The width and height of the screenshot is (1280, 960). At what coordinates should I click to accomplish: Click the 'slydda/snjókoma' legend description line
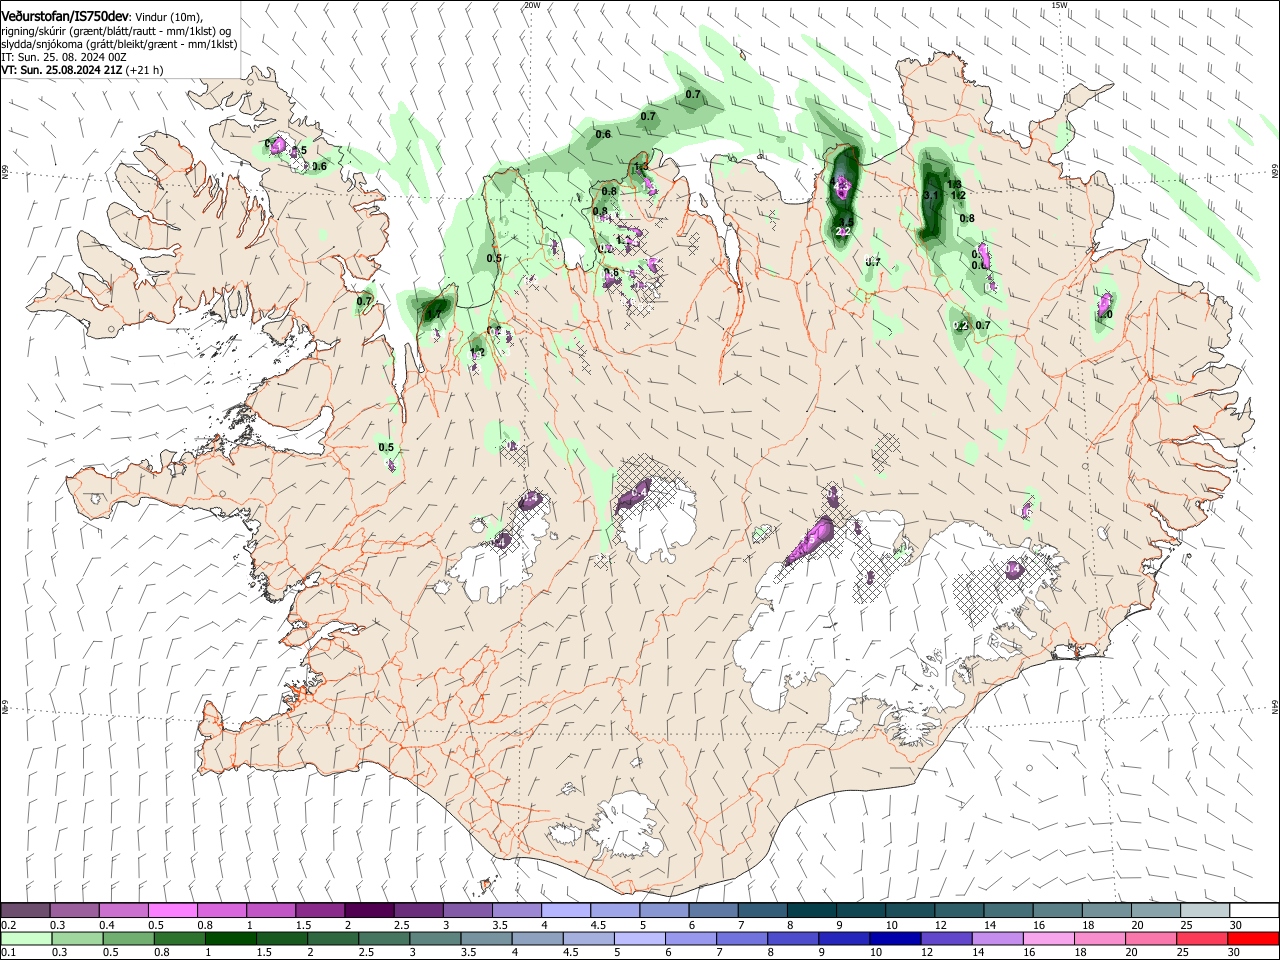[119, 44]
